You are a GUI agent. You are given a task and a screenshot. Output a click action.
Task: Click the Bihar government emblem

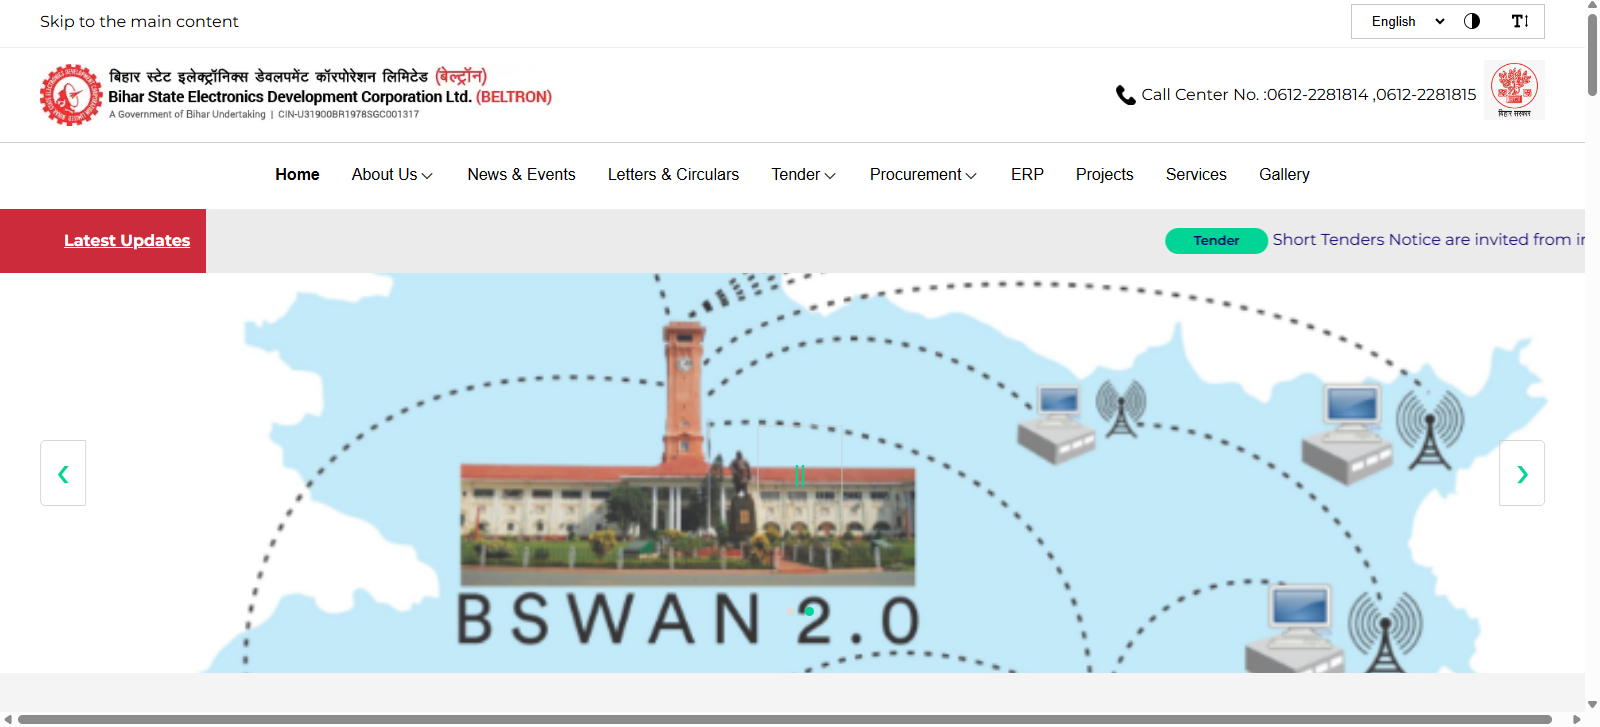click(x=1514, y=90)
